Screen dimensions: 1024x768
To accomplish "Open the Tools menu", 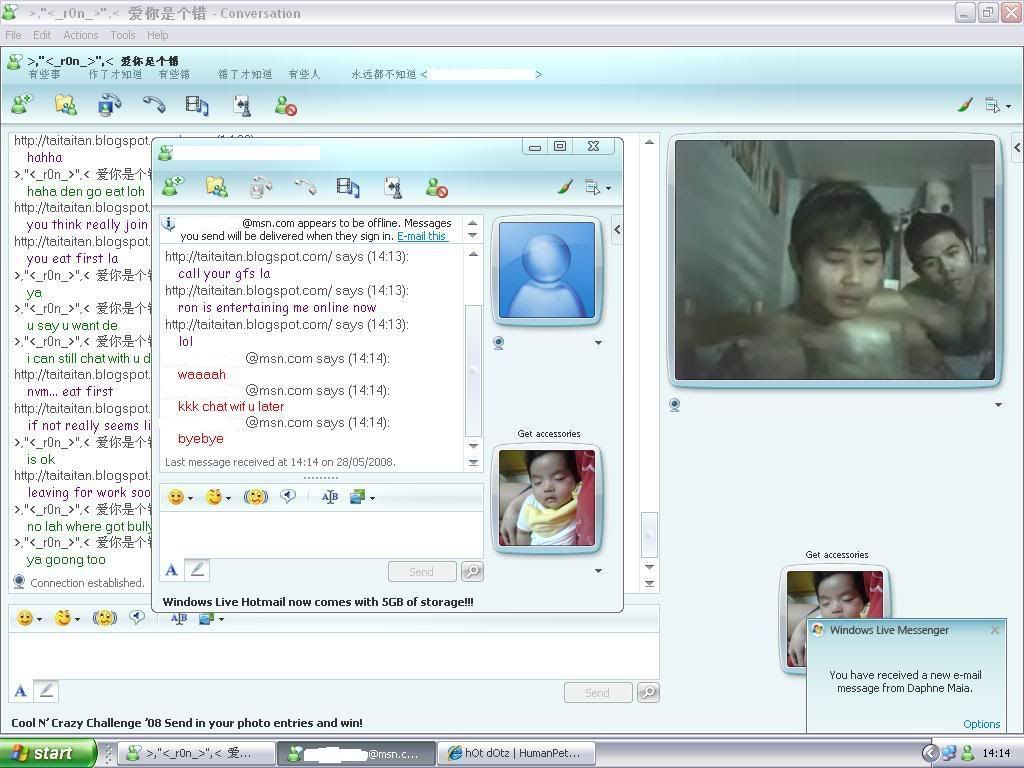I will click(x=123, y=35).
